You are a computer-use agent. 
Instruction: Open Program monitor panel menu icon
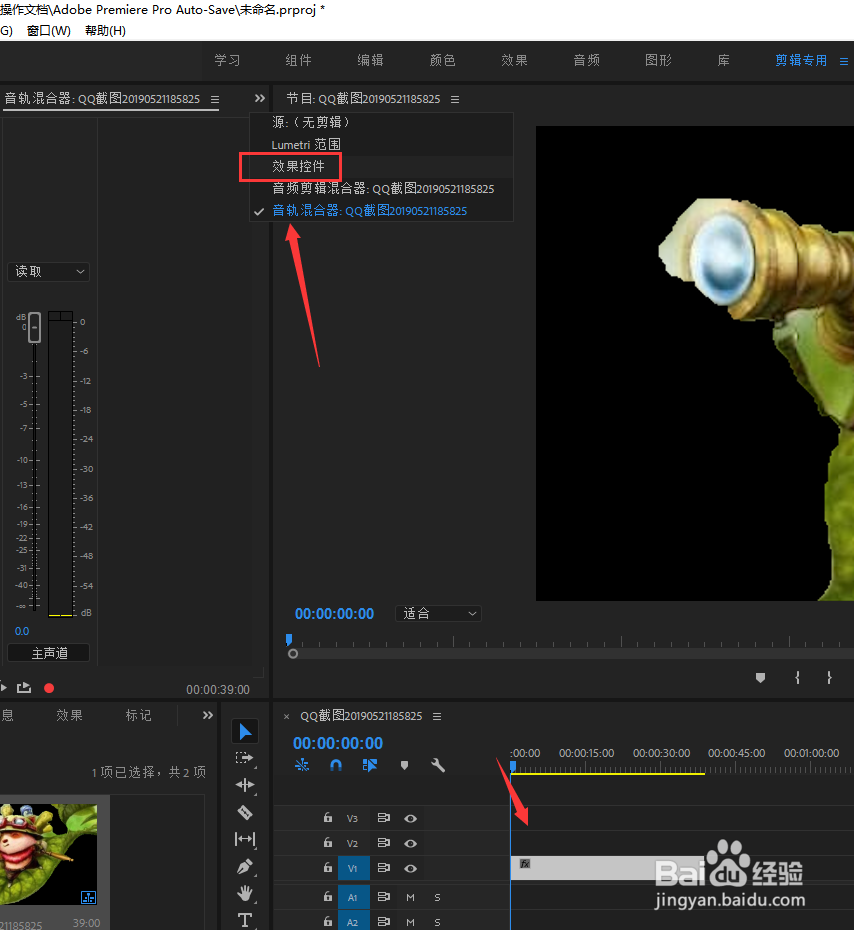[455, 99]
